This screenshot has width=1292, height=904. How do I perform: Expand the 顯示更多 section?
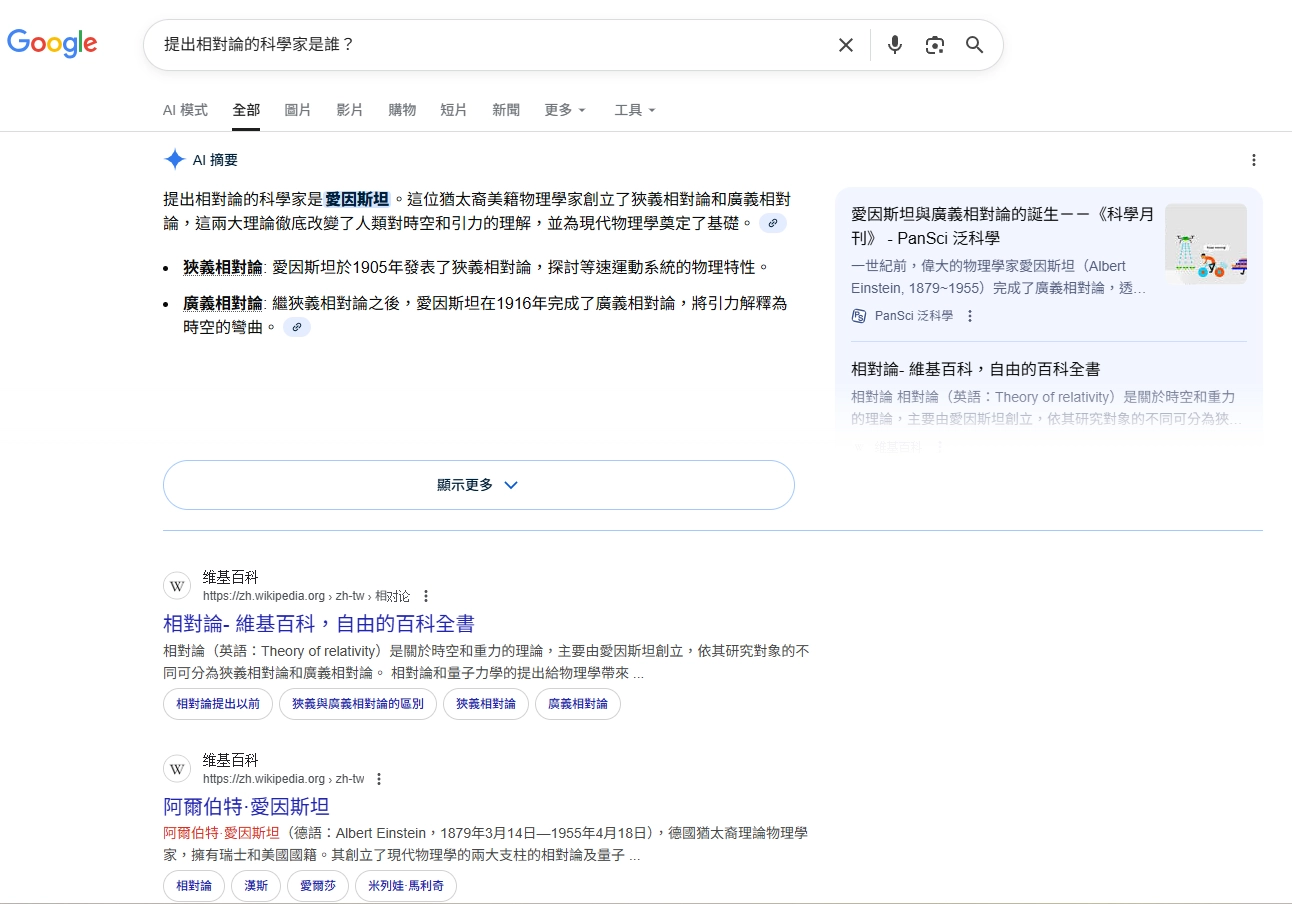click(478, 484)
